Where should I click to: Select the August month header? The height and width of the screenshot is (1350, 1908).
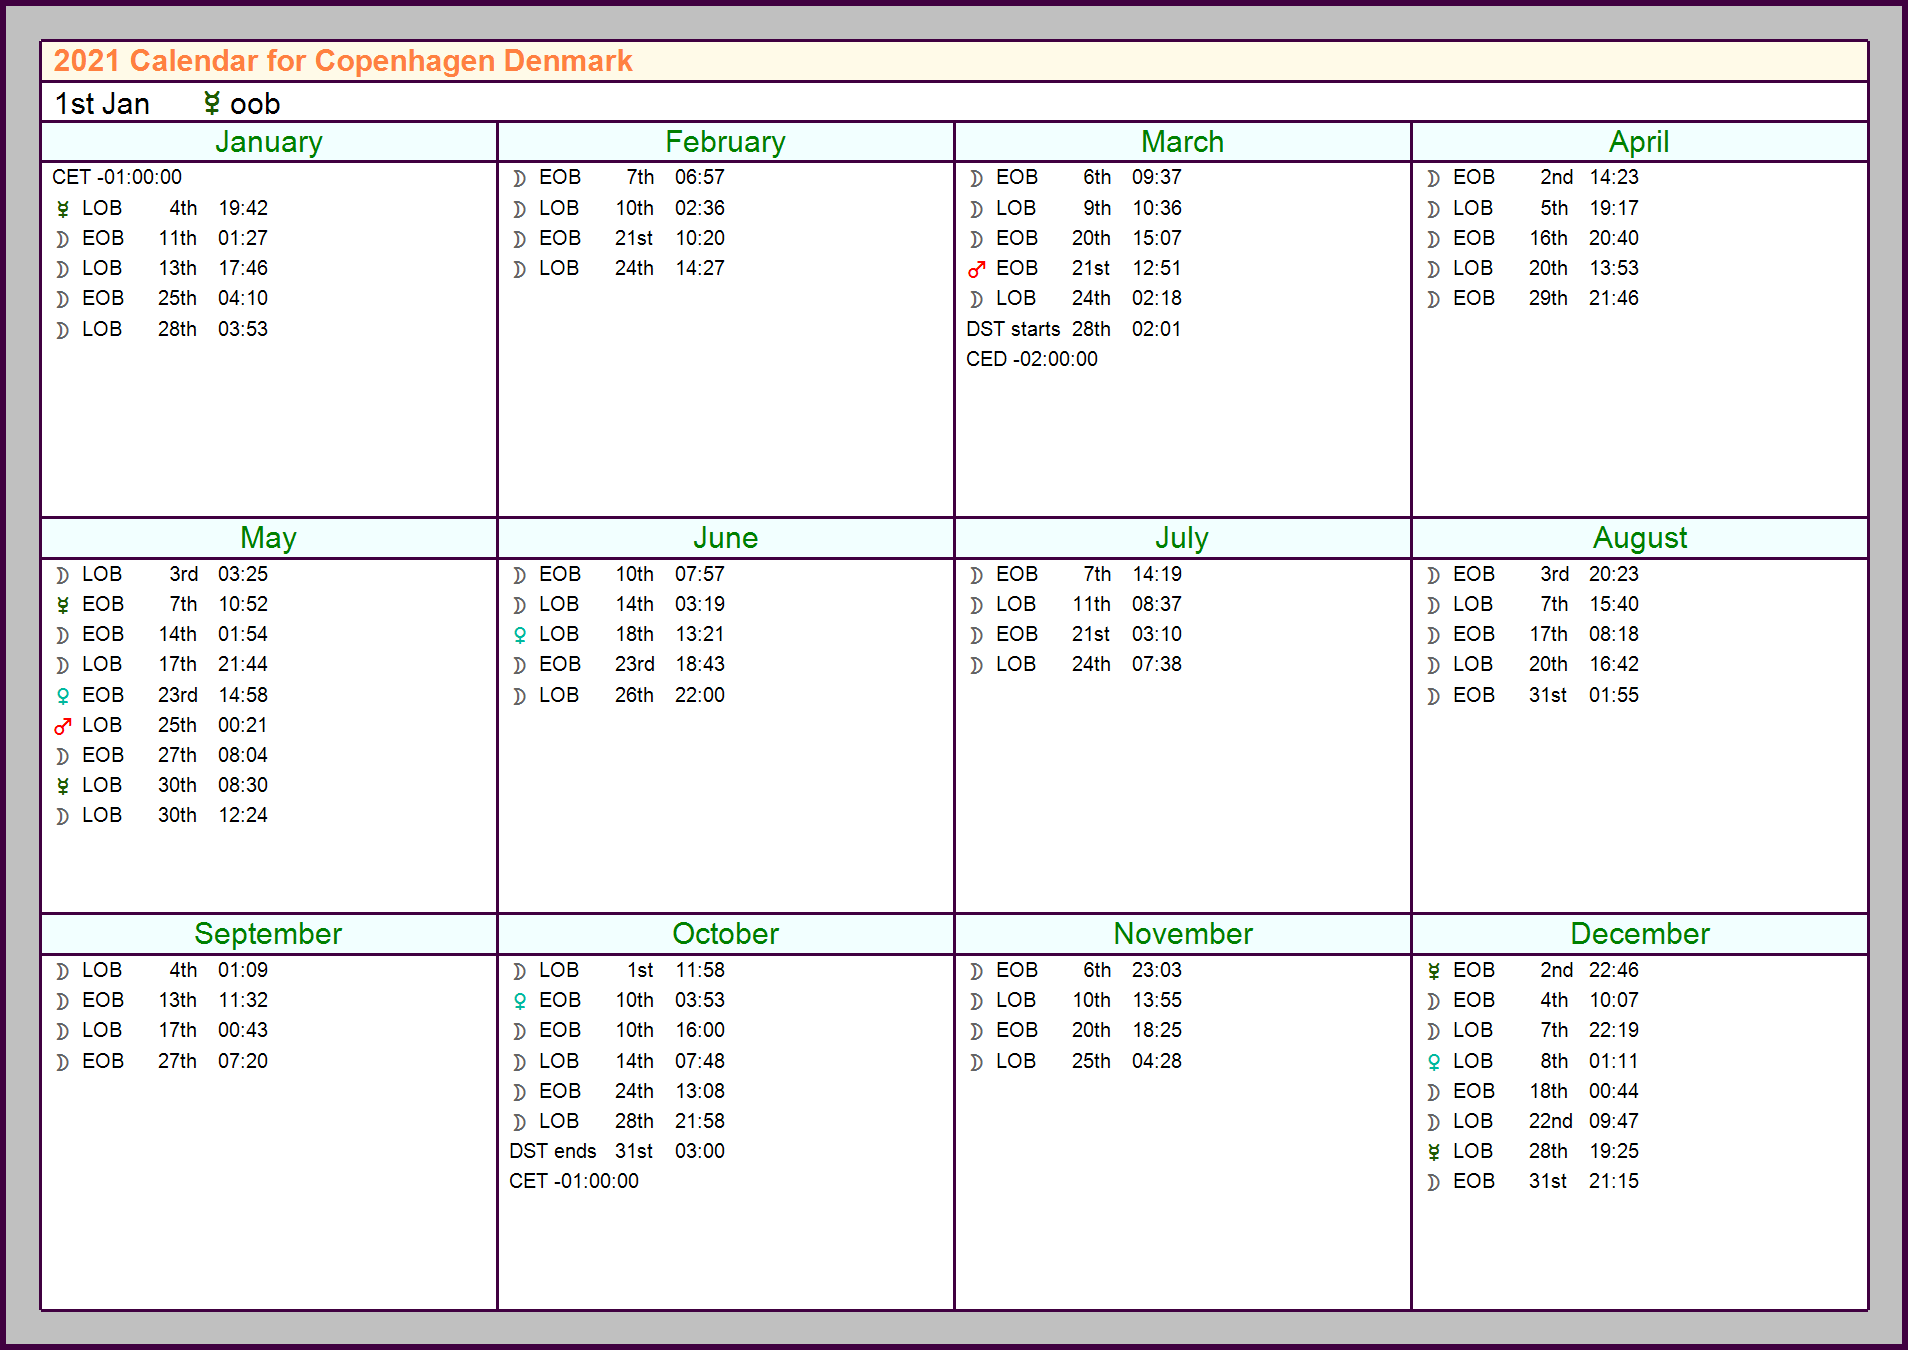[1640, 538]
